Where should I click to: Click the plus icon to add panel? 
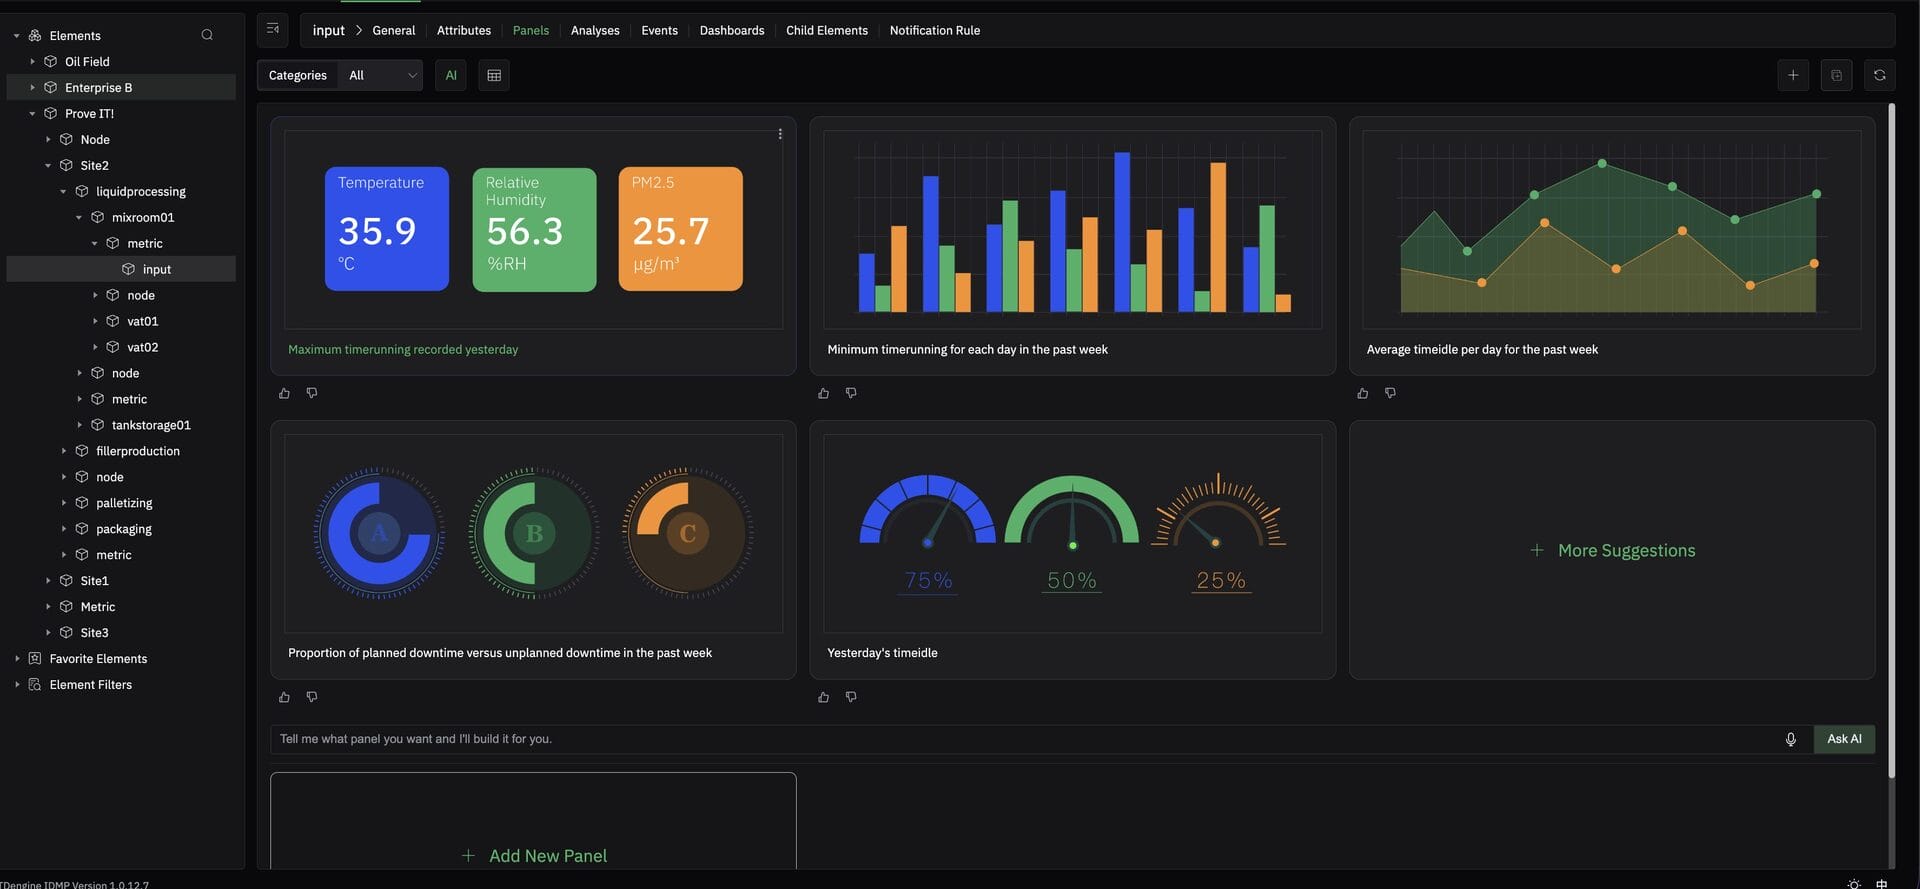[x=1793, y=75]
